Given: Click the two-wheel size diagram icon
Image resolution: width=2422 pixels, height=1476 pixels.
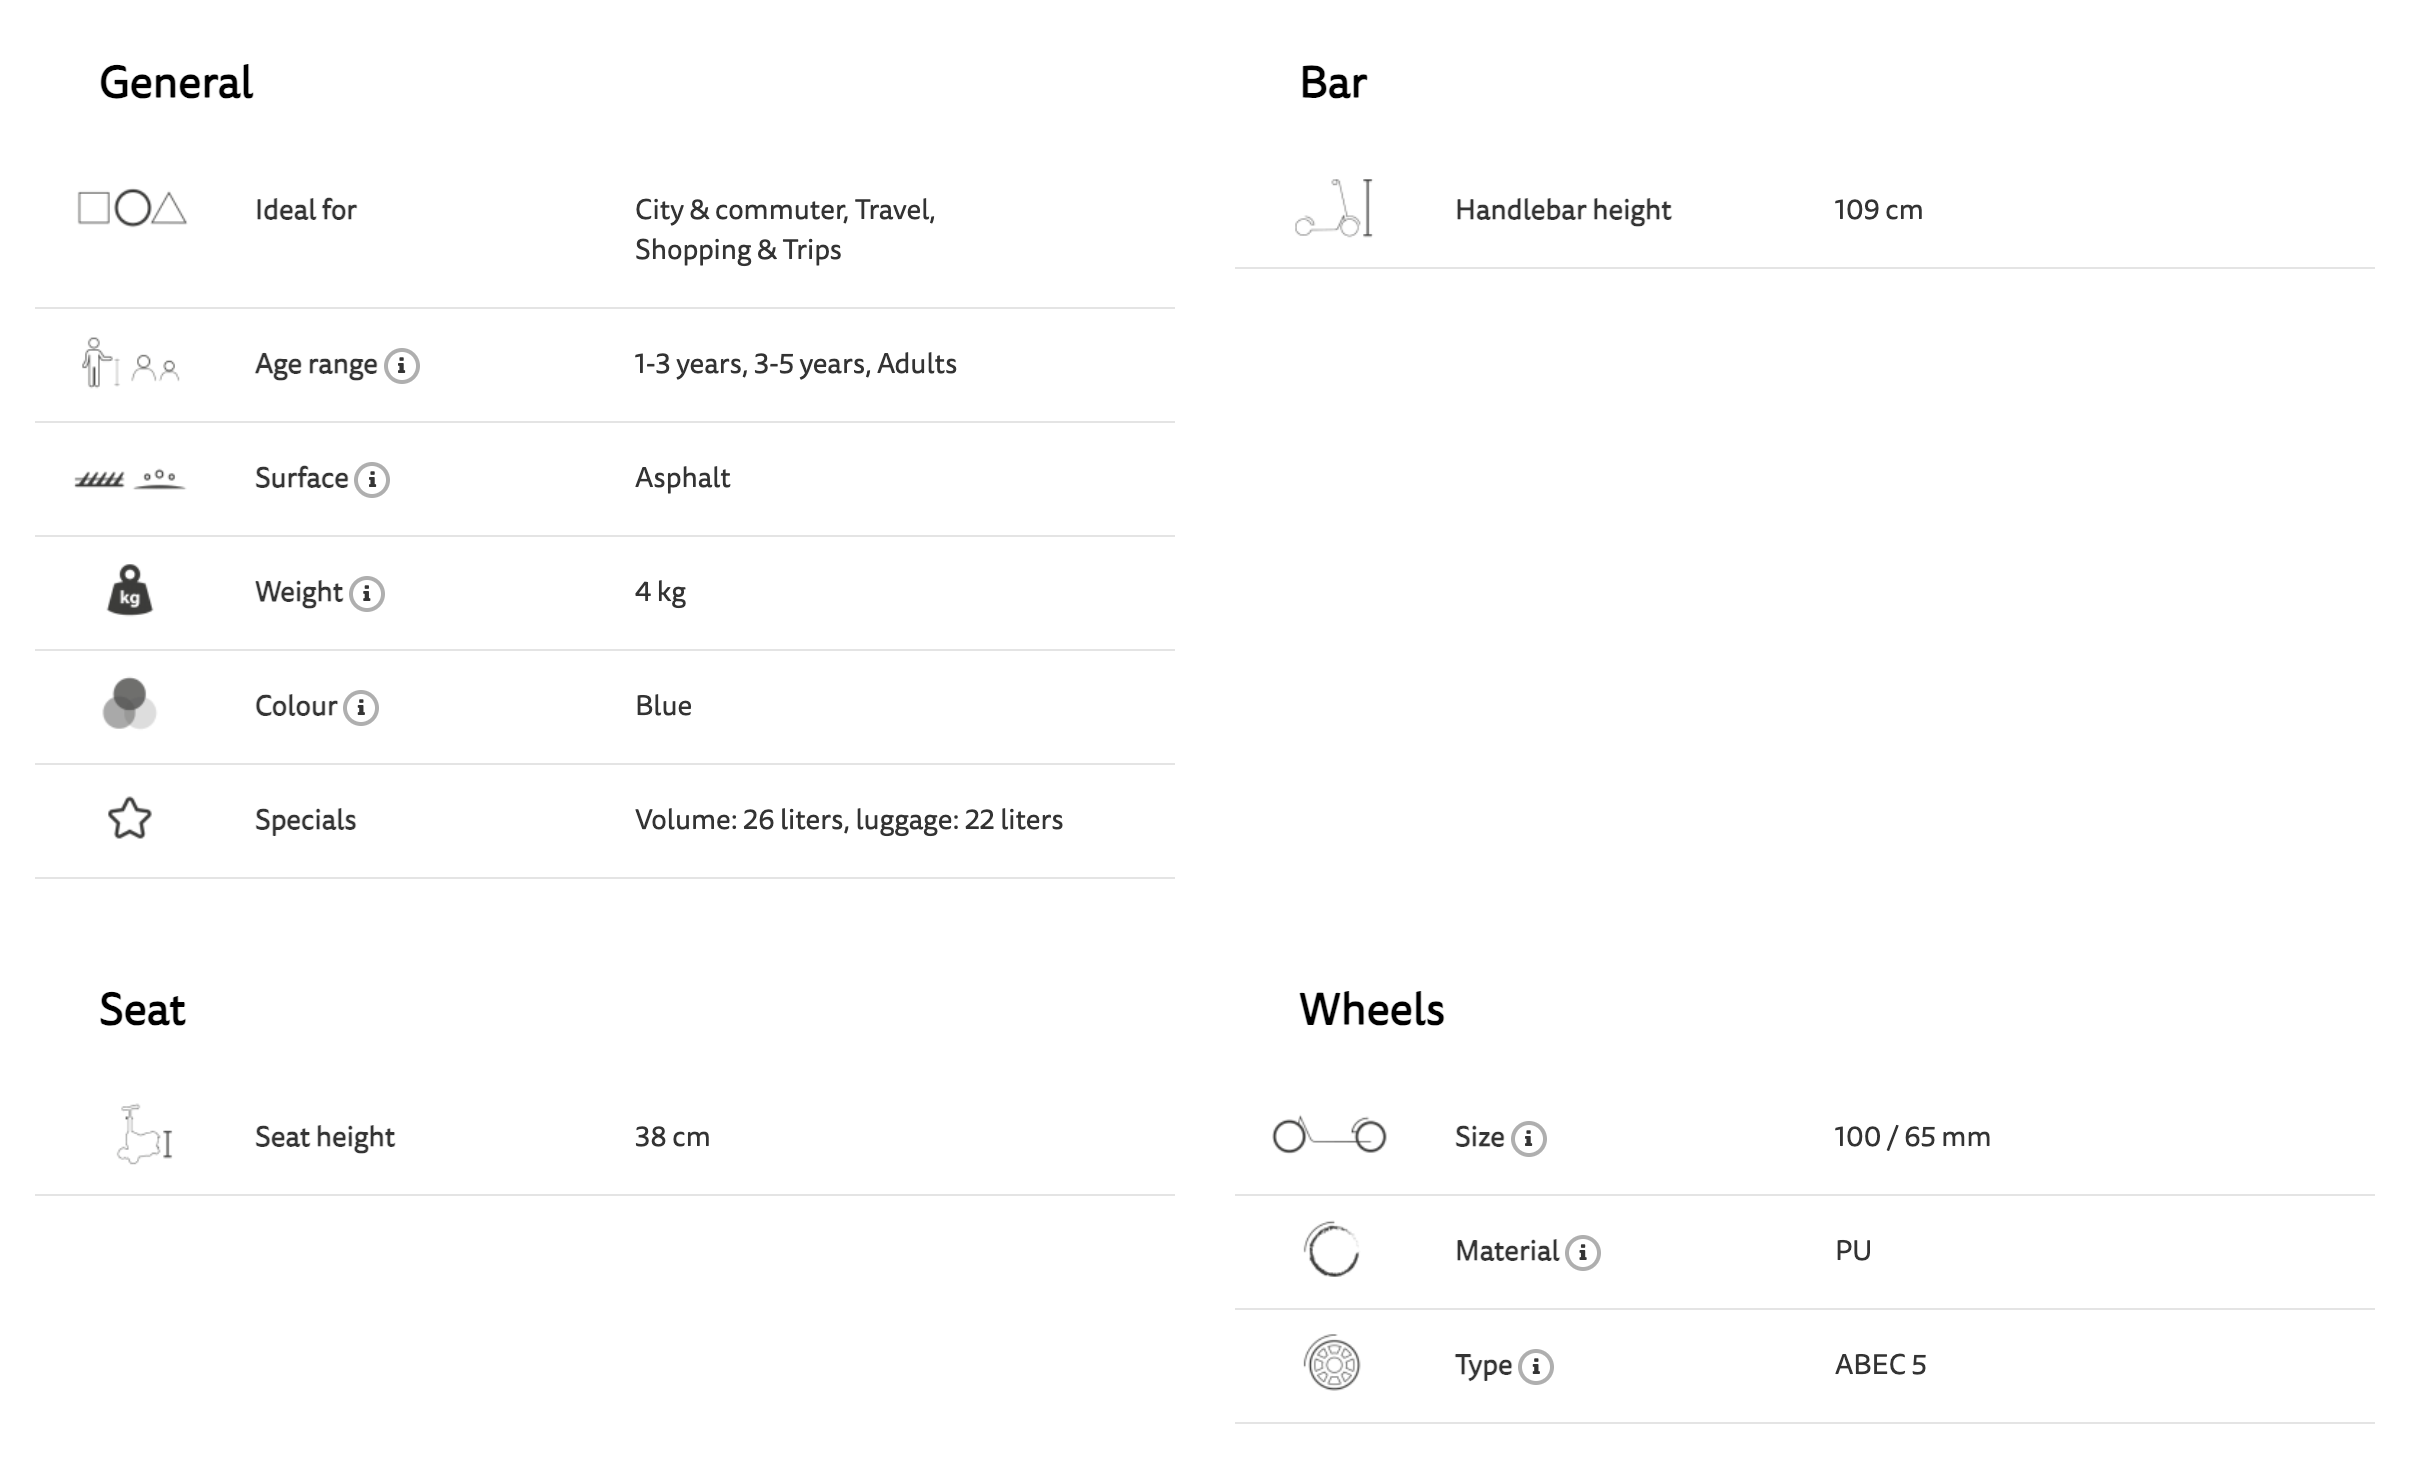Looking at the screenshot, I should tap(1329, 1136).
